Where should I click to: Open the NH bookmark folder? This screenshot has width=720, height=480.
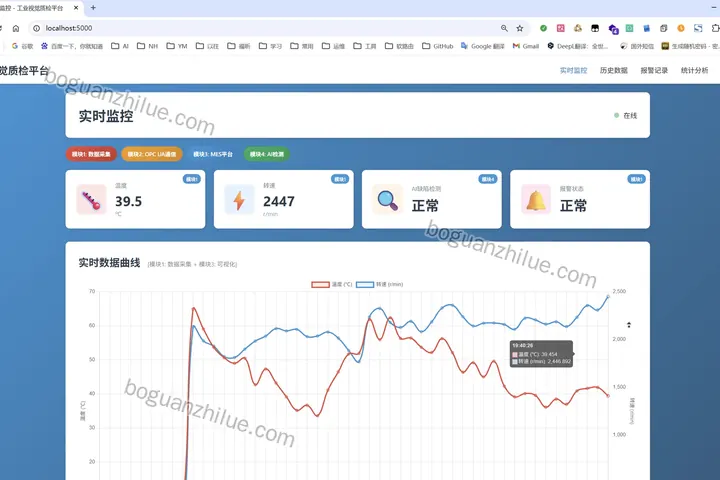[147, 46]
